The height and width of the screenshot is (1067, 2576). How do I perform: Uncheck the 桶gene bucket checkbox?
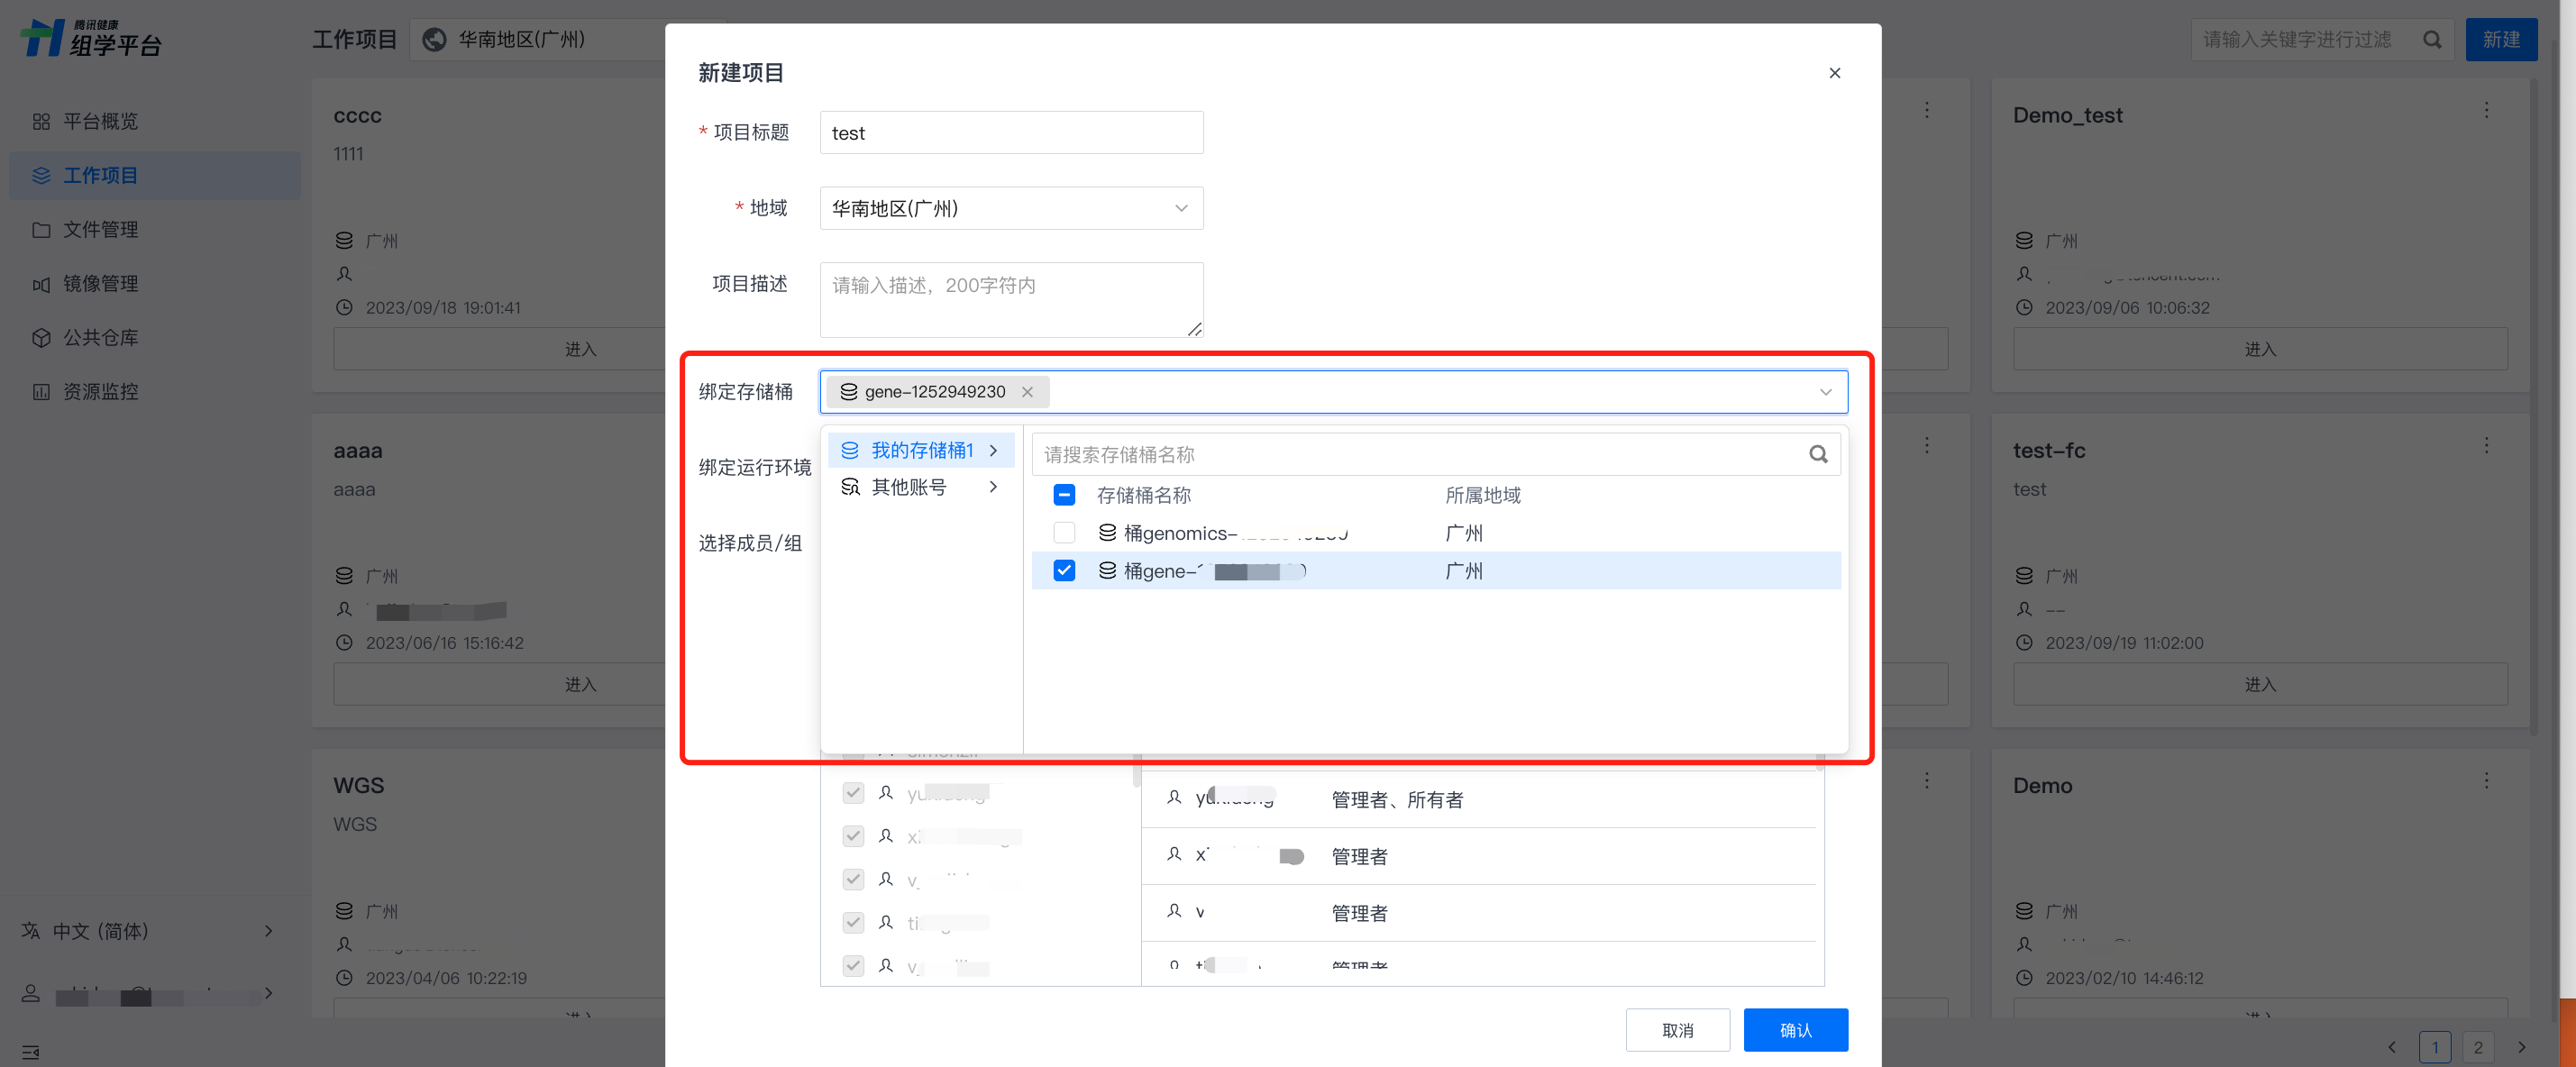1064,571
